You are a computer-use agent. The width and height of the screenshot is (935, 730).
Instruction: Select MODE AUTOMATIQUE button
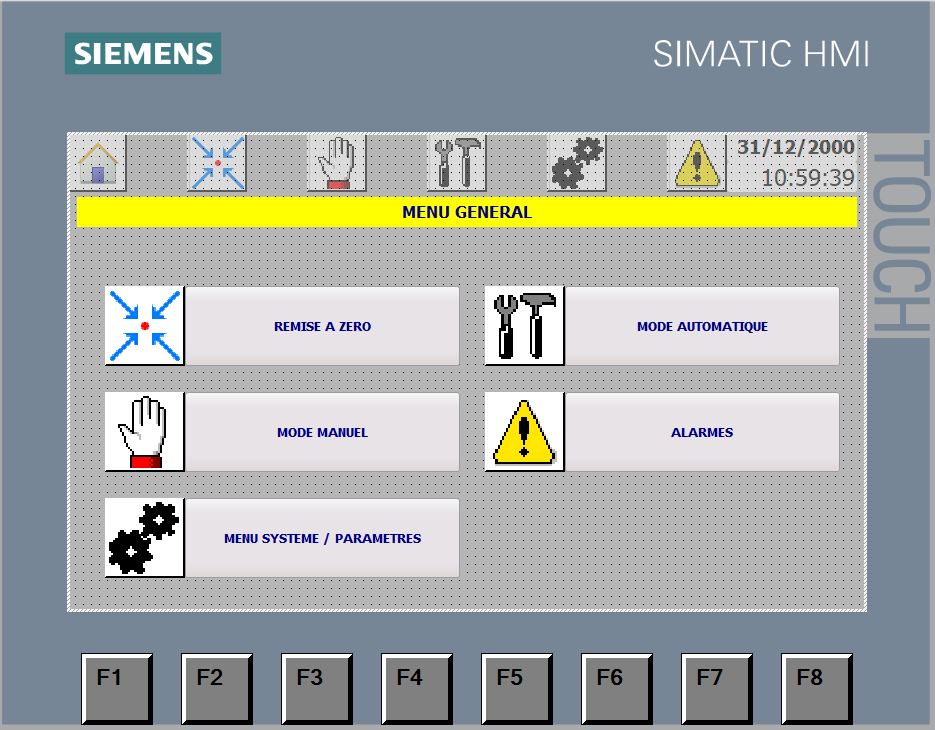click(702, 326)
